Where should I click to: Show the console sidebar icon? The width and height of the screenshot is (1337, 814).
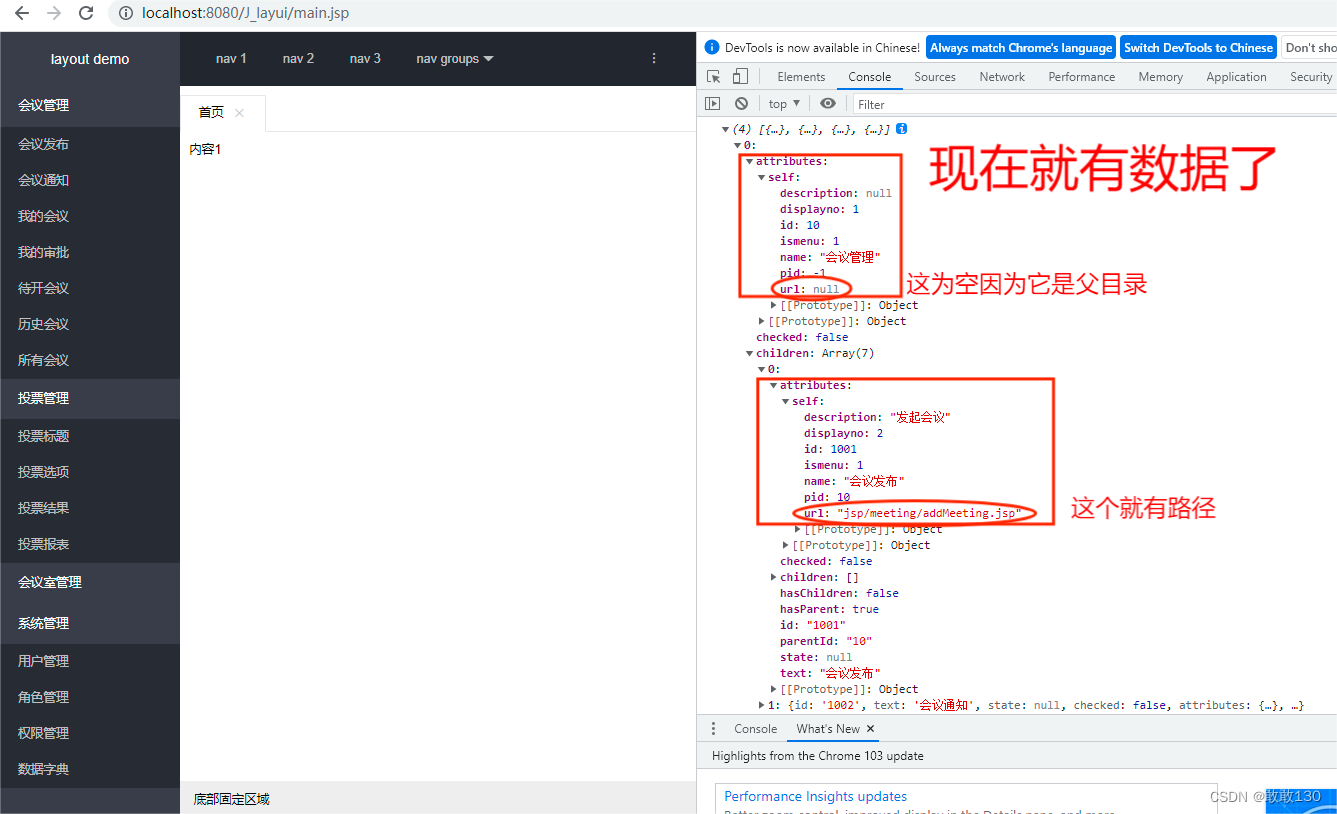[713, 103]
